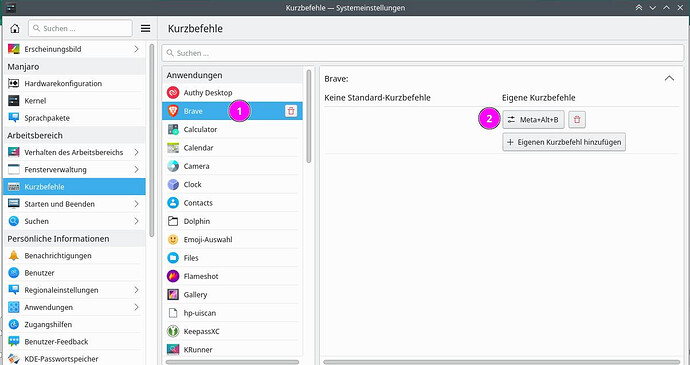Open the window menu icon in the title bar
This screenshot has width=690, height=365.
[11, 7]
